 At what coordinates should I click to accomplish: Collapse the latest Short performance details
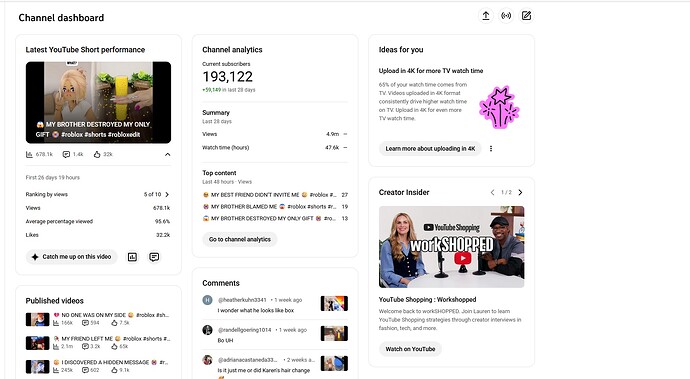click(168, 155)
